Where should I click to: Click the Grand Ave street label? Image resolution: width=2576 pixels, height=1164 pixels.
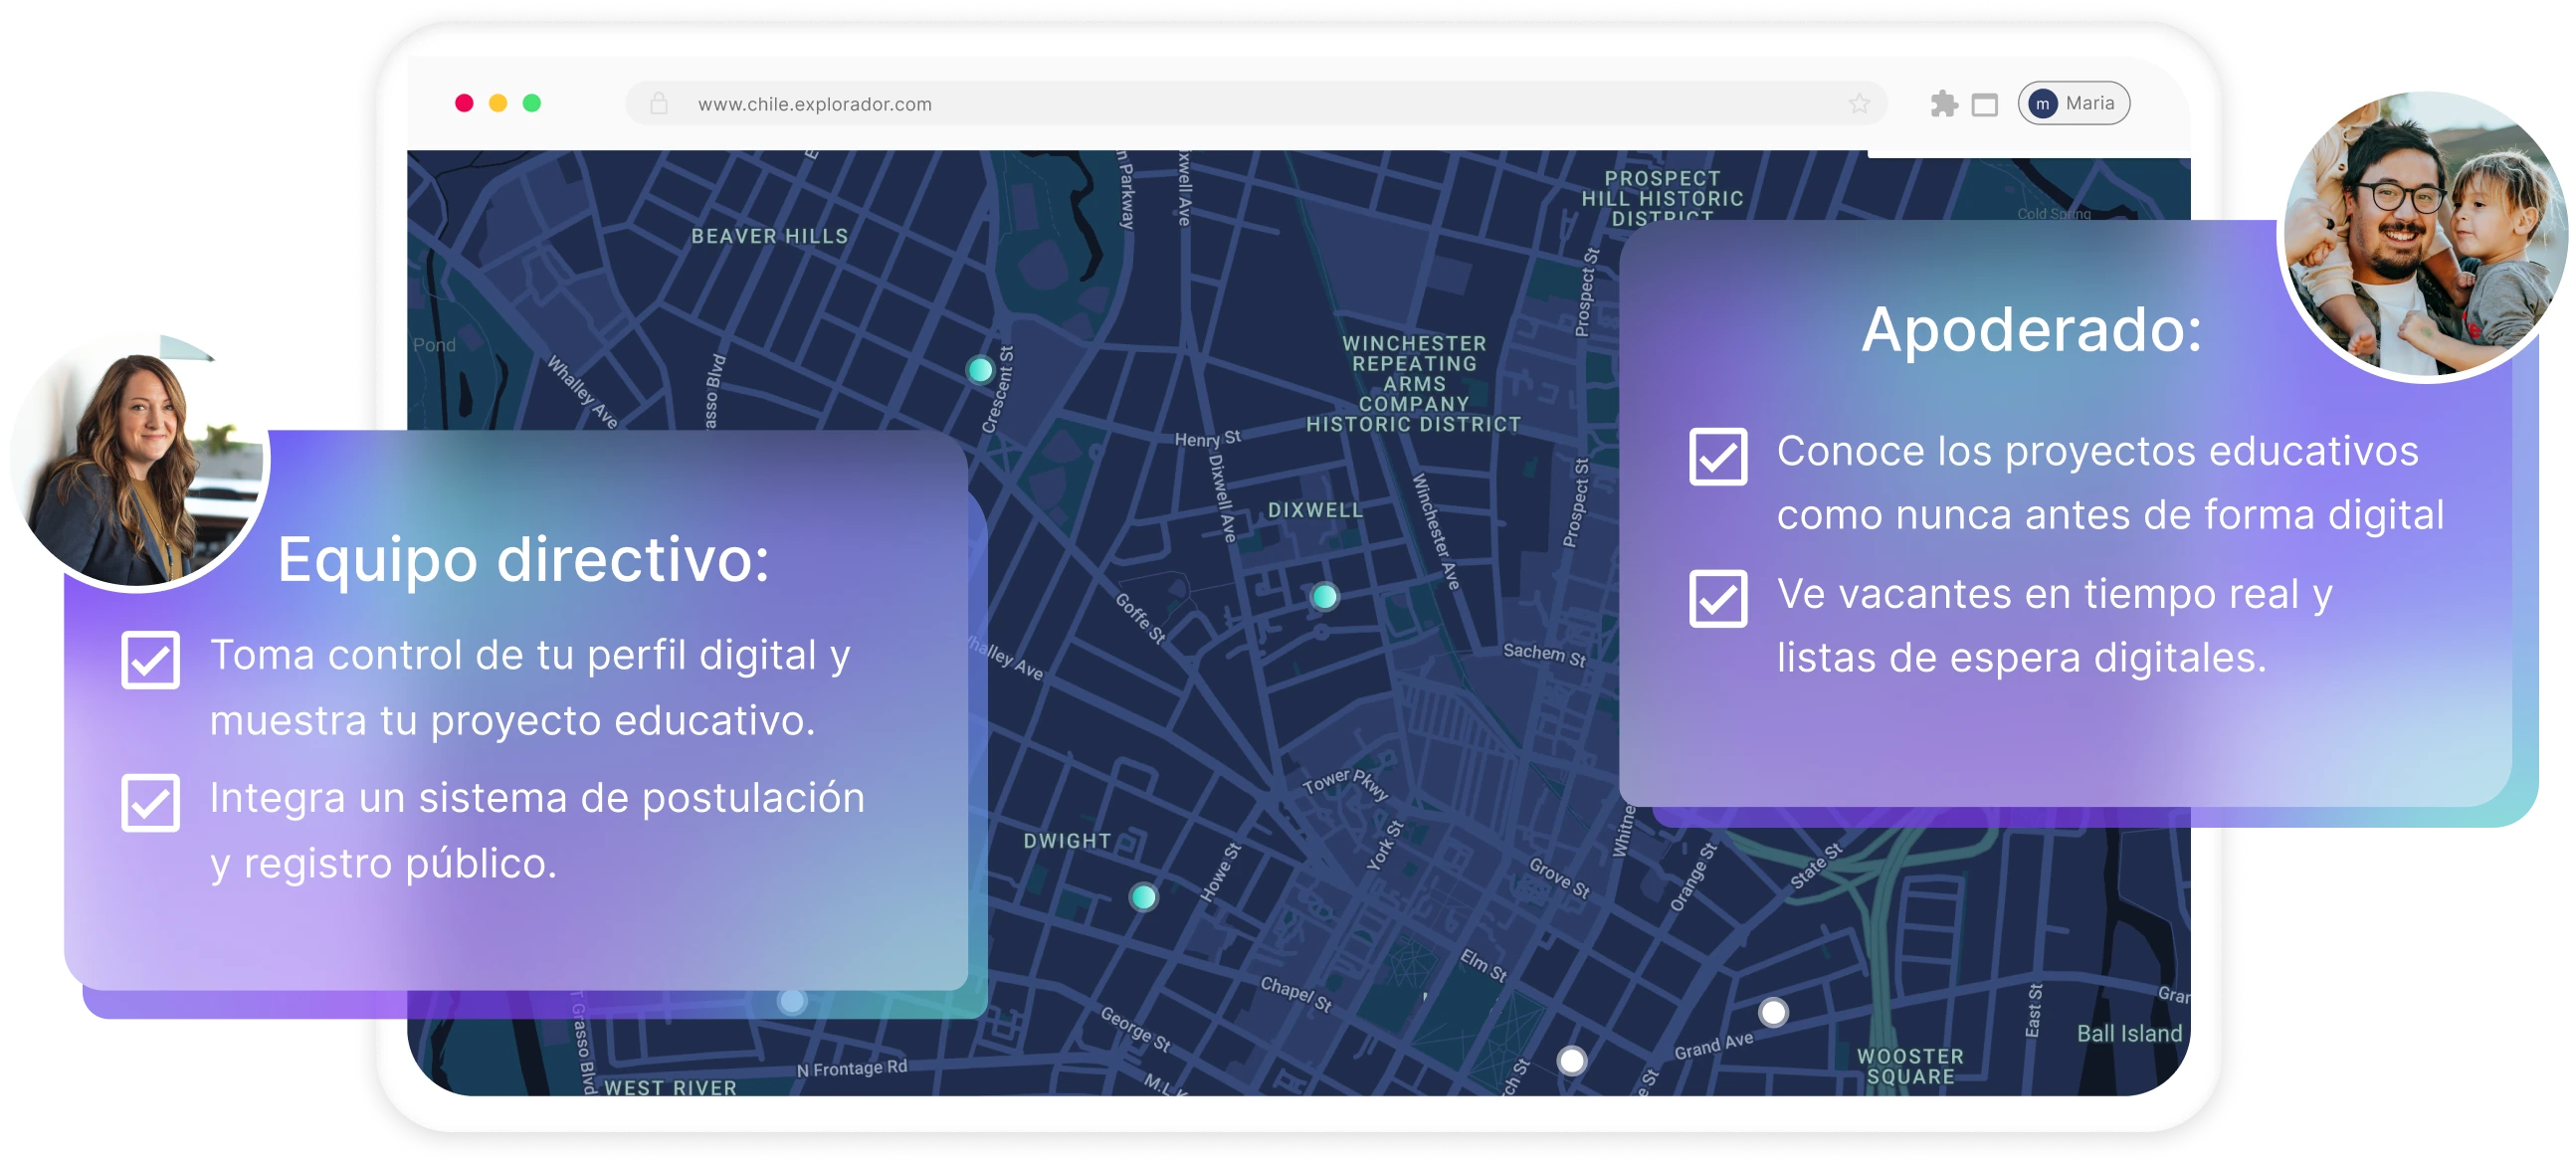tap(1714, 1046)
